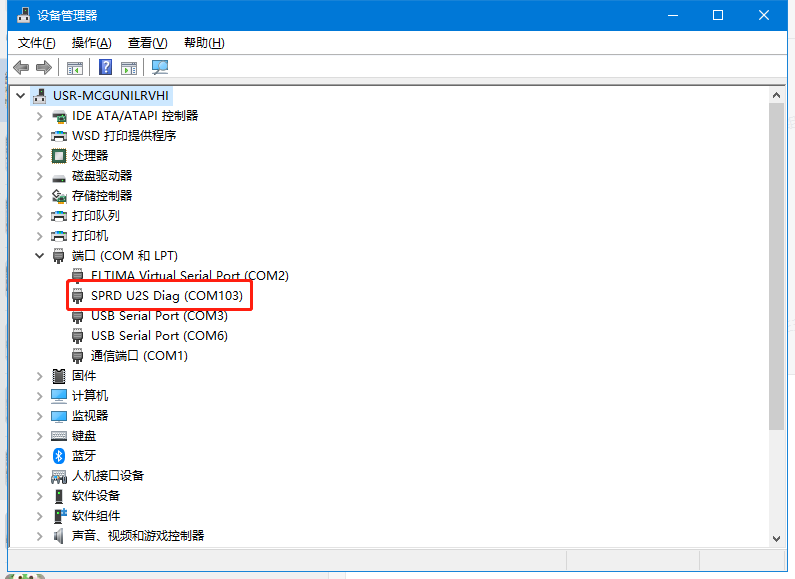Select 声音、视频和游戏控制器 label

tap(138, 536)
